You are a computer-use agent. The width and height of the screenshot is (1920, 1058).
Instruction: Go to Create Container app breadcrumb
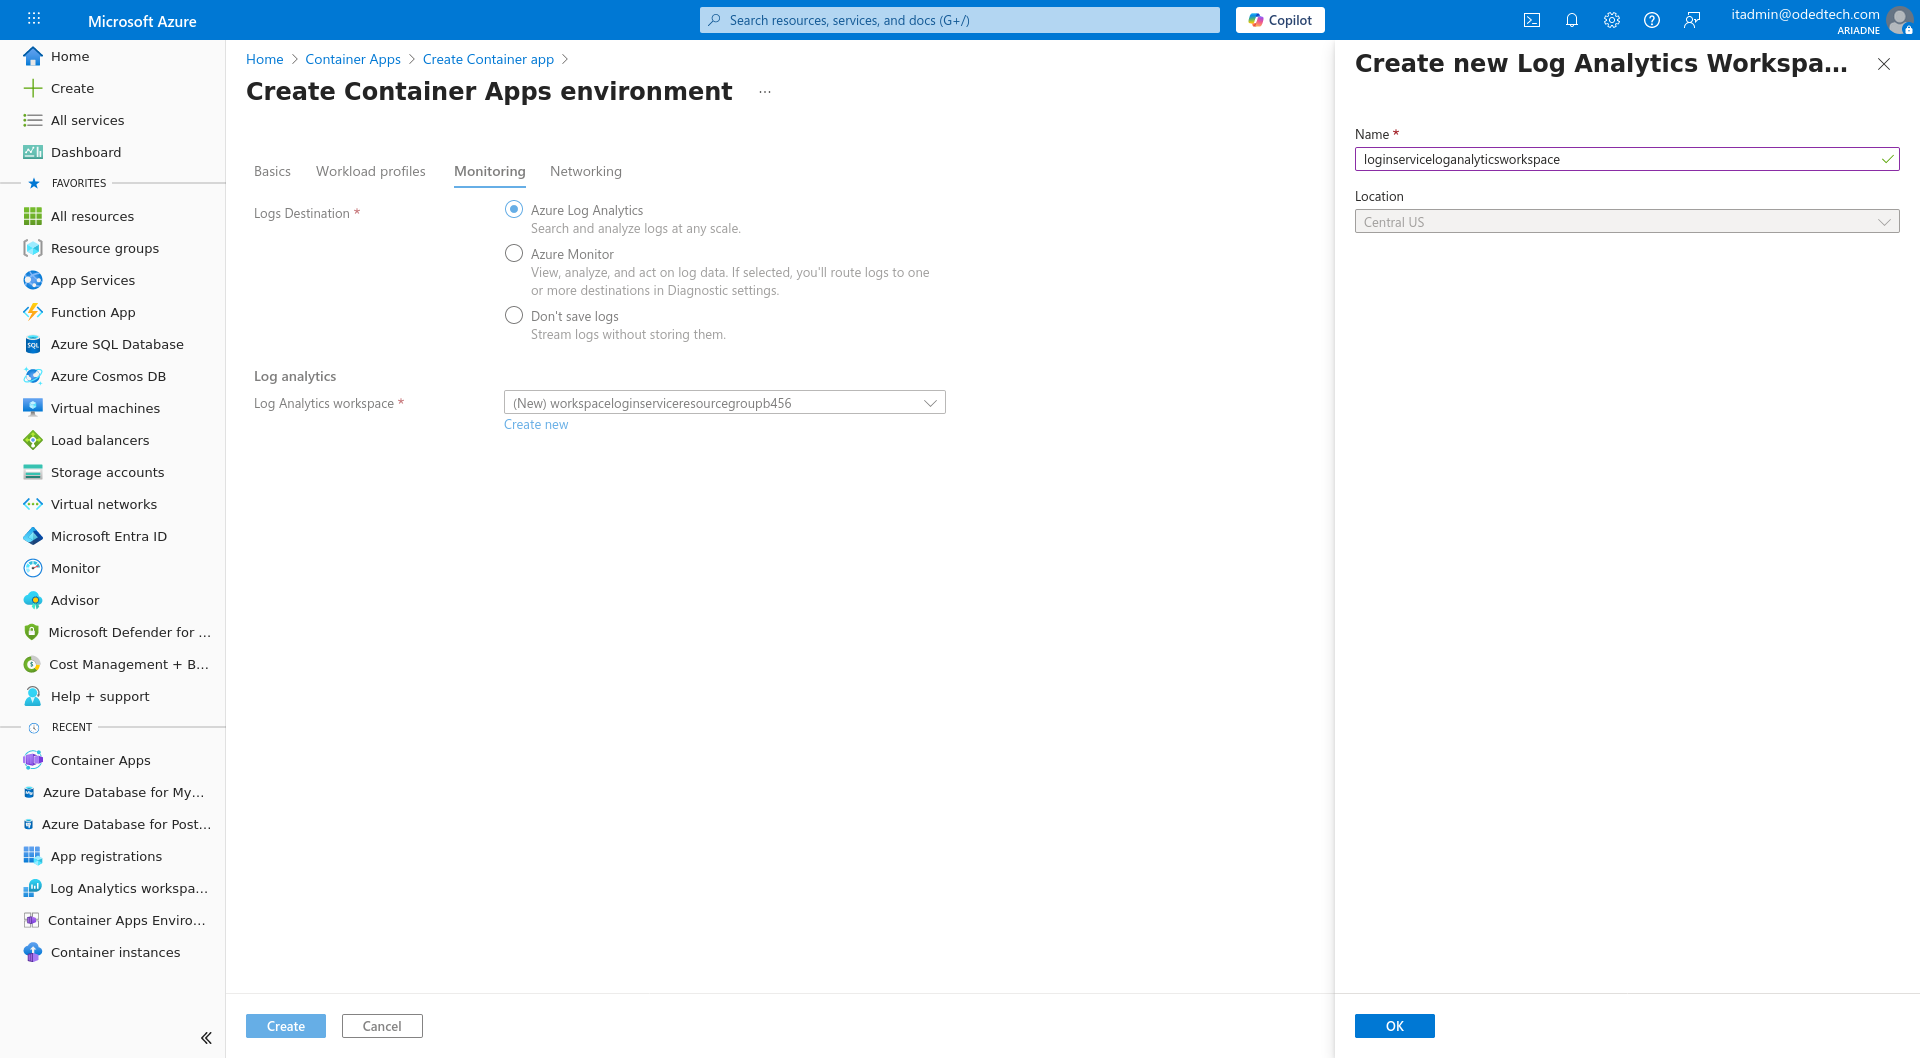(x=488, y=59)
